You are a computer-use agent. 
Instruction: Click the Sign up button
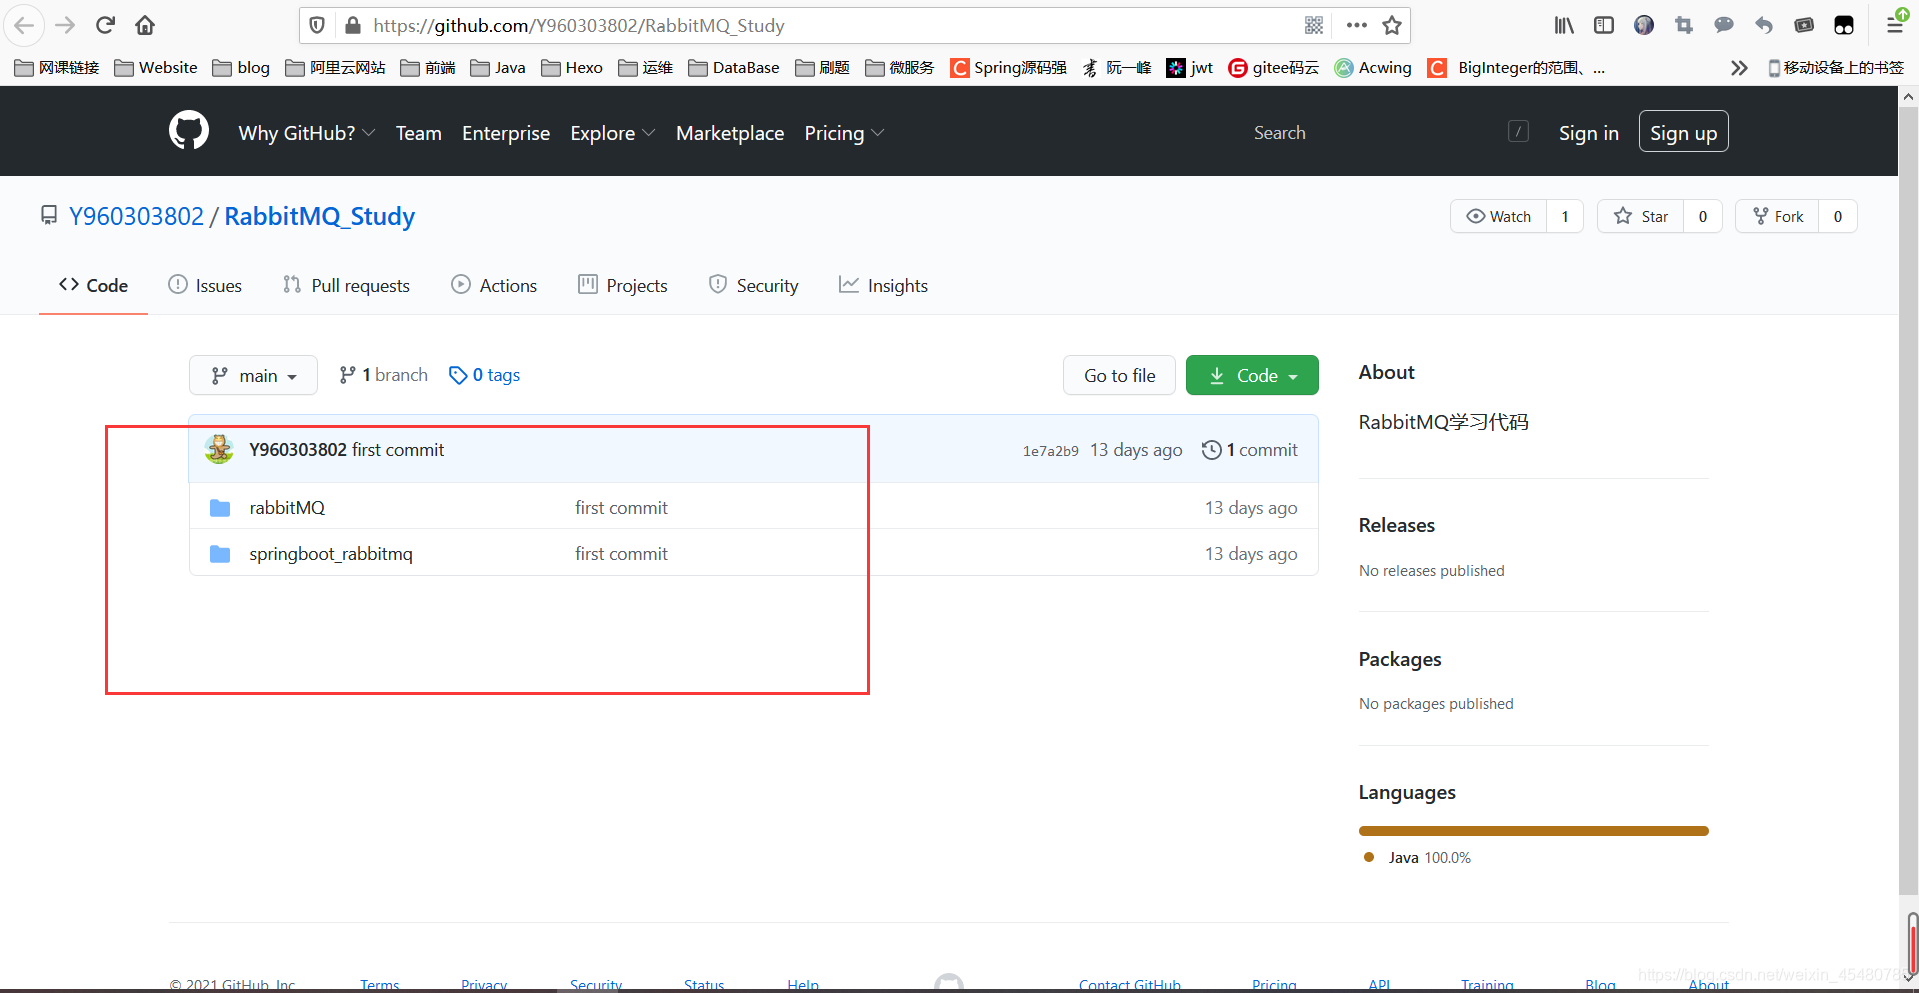(x=1683, y=132)
